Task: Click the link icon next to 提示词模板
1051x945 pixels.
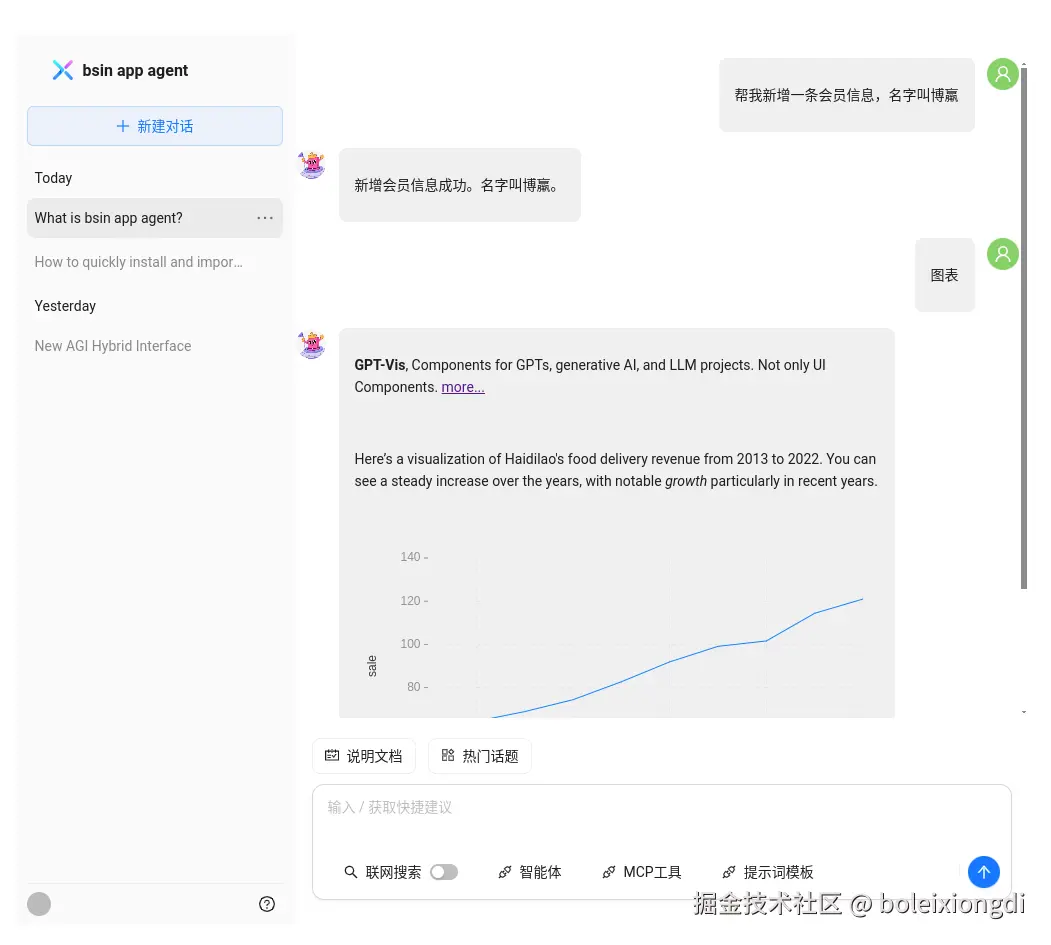Action: [x=729, y=872]
